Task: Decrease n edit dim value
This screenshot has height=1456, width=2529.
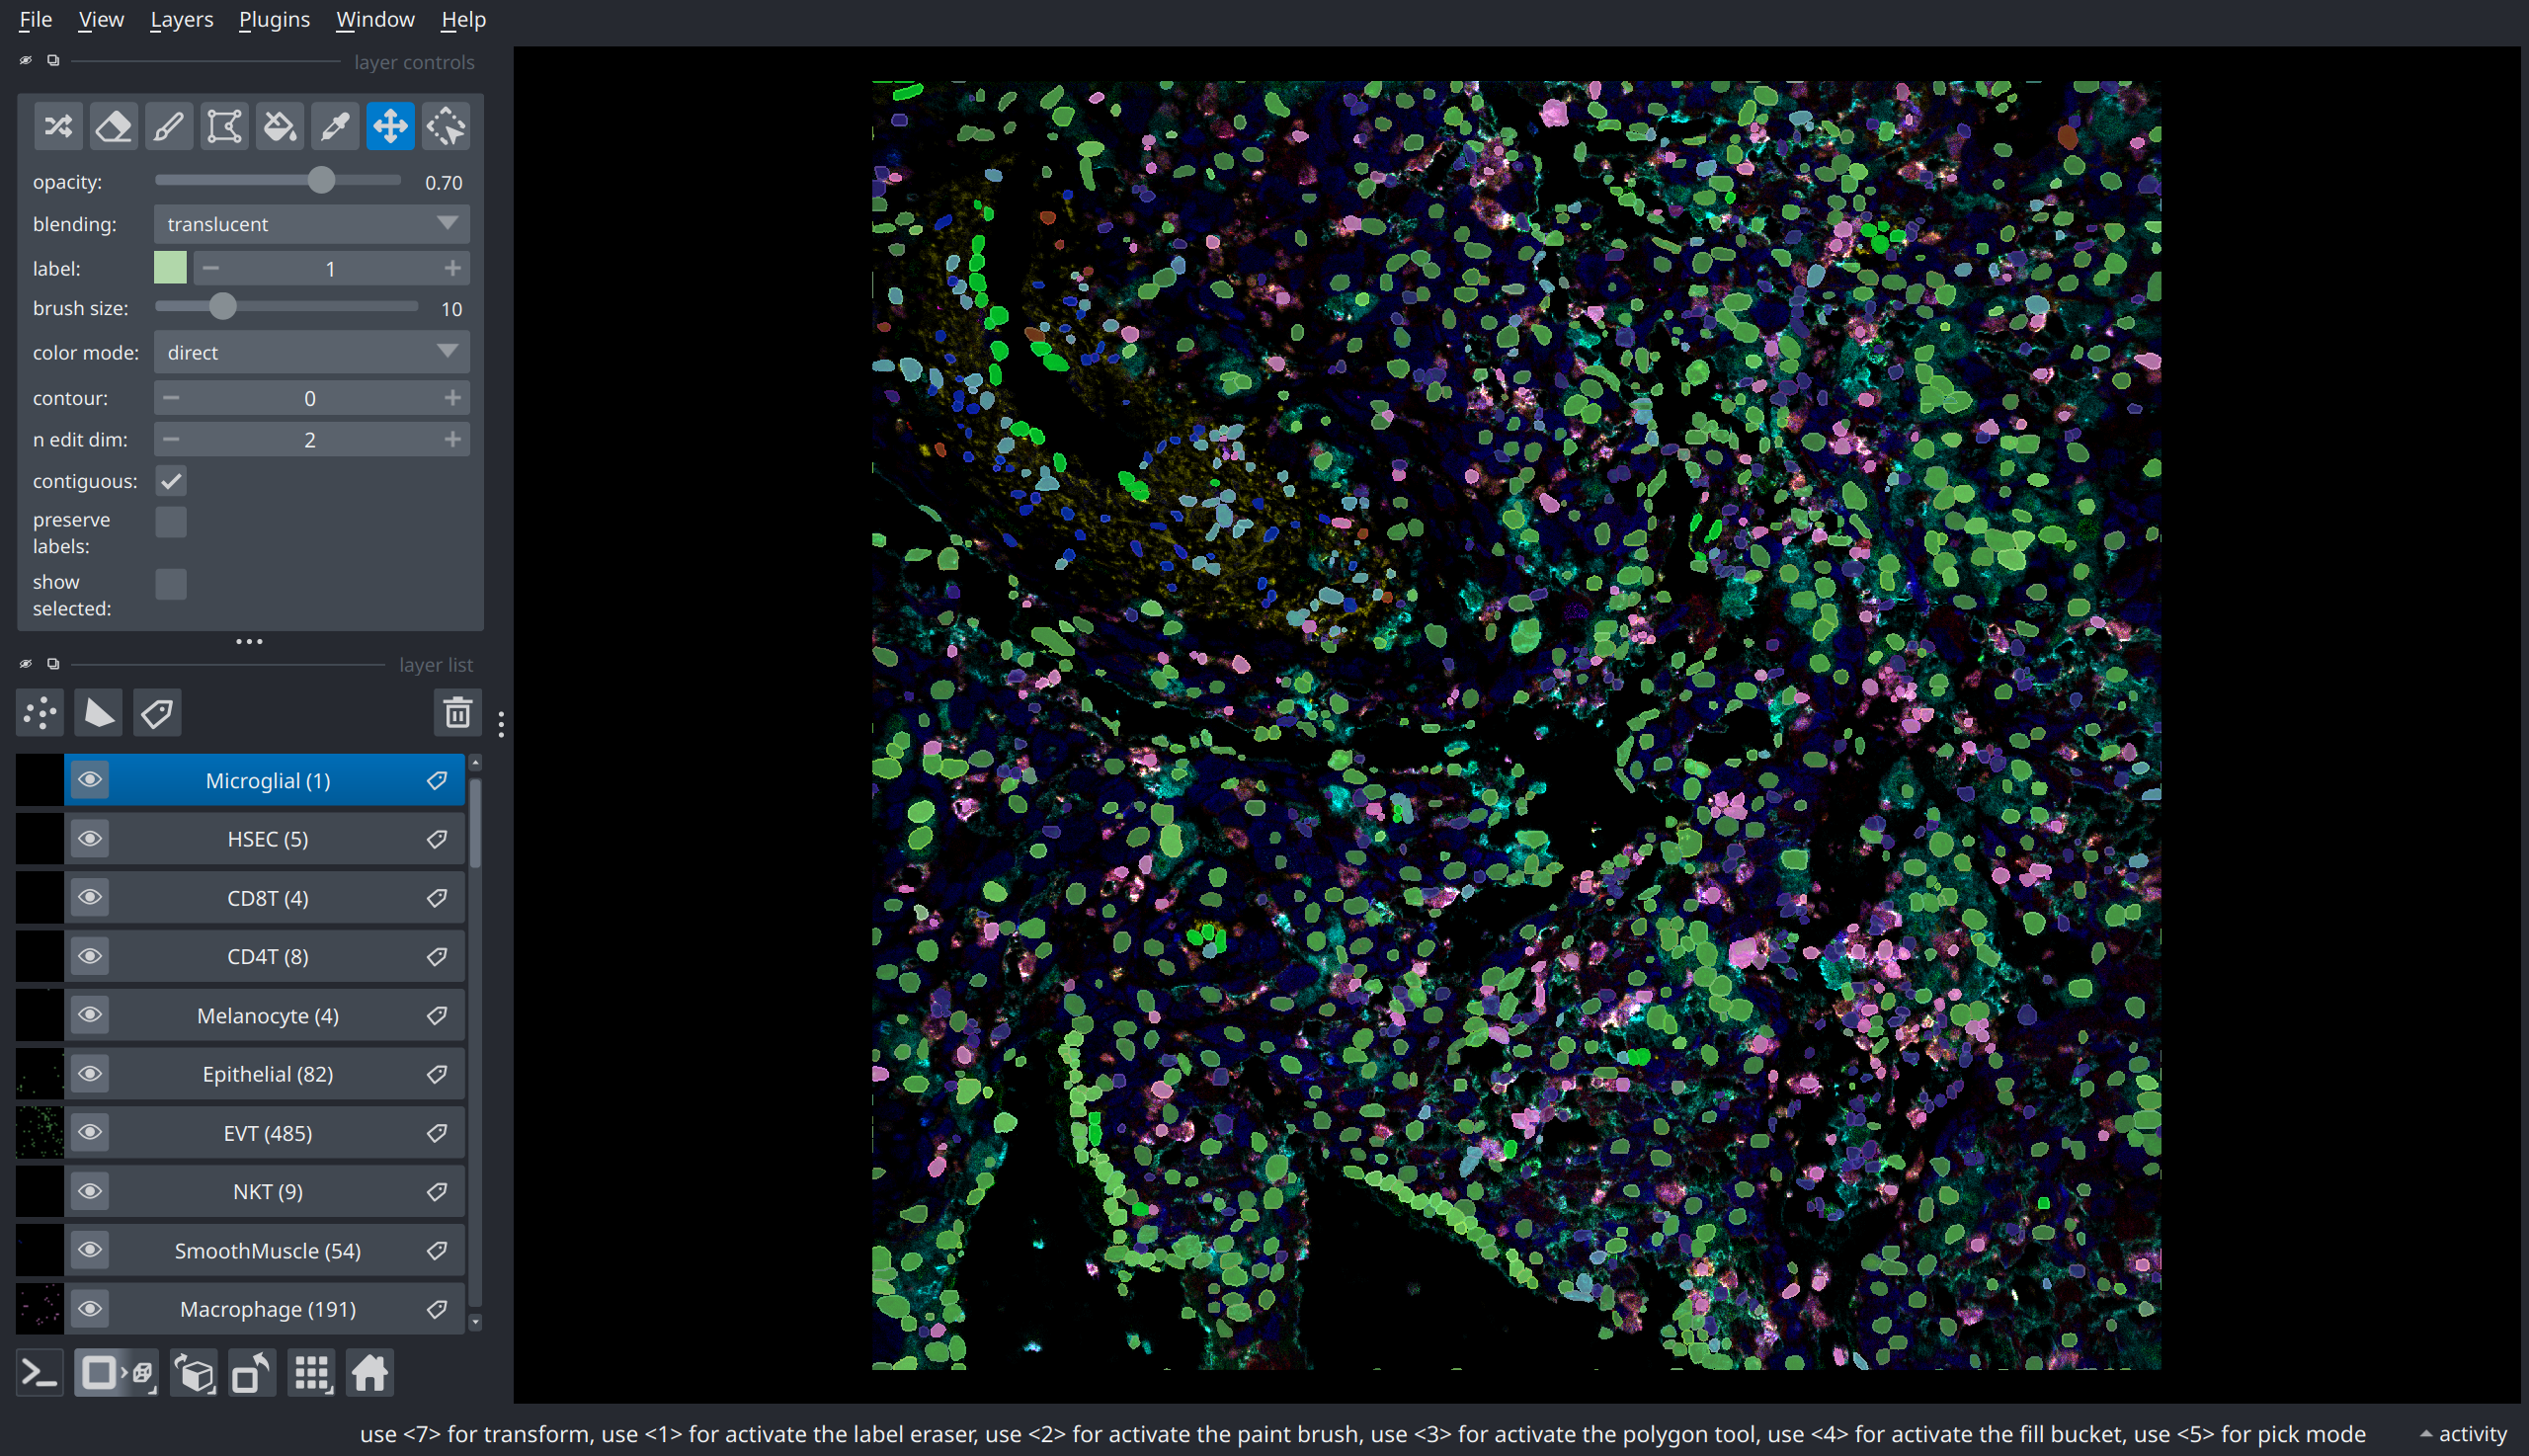Action: tap(171, 439)
